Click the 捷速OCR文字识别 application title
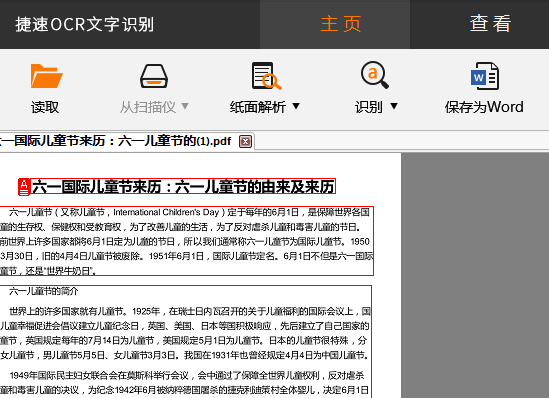Viewport: 549px width, 398px height. [84, 25]
